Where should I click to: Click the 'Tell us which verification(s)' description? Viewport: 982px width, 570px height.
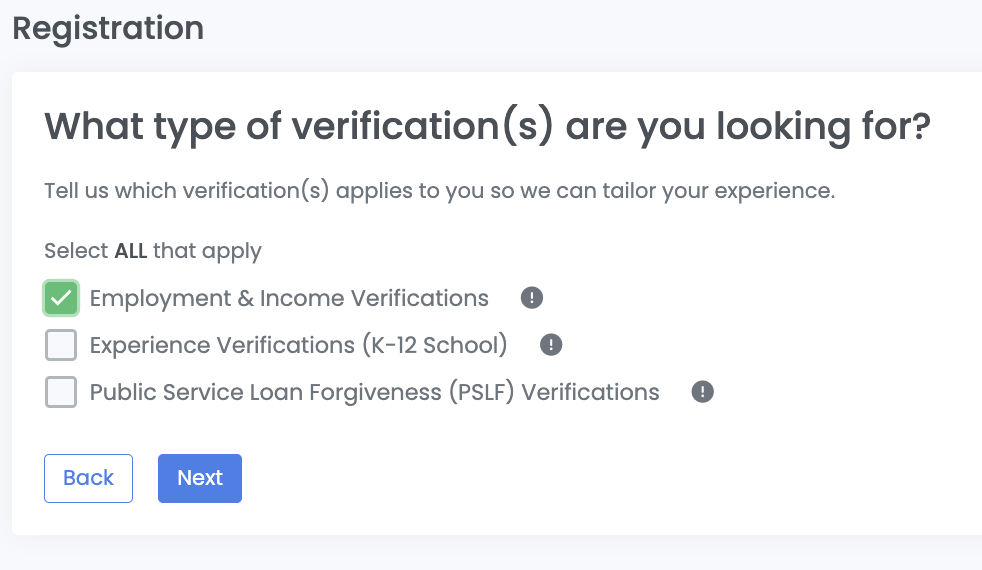point(439,190)
